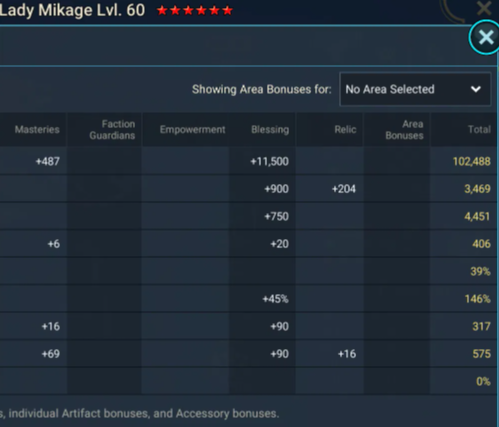This screenshot has height=427, width=499.
Task: Click the 406 total value
Action: click(481, 244)
